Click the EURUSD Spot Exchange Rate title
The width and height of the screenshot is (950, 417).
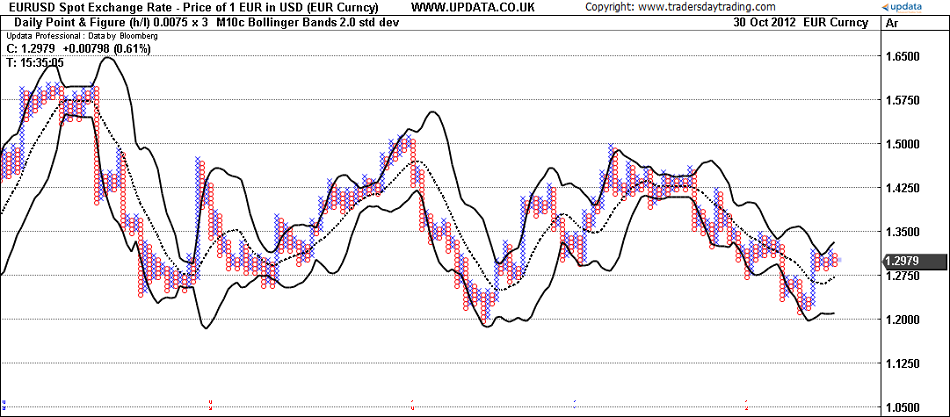pos(190,7)
